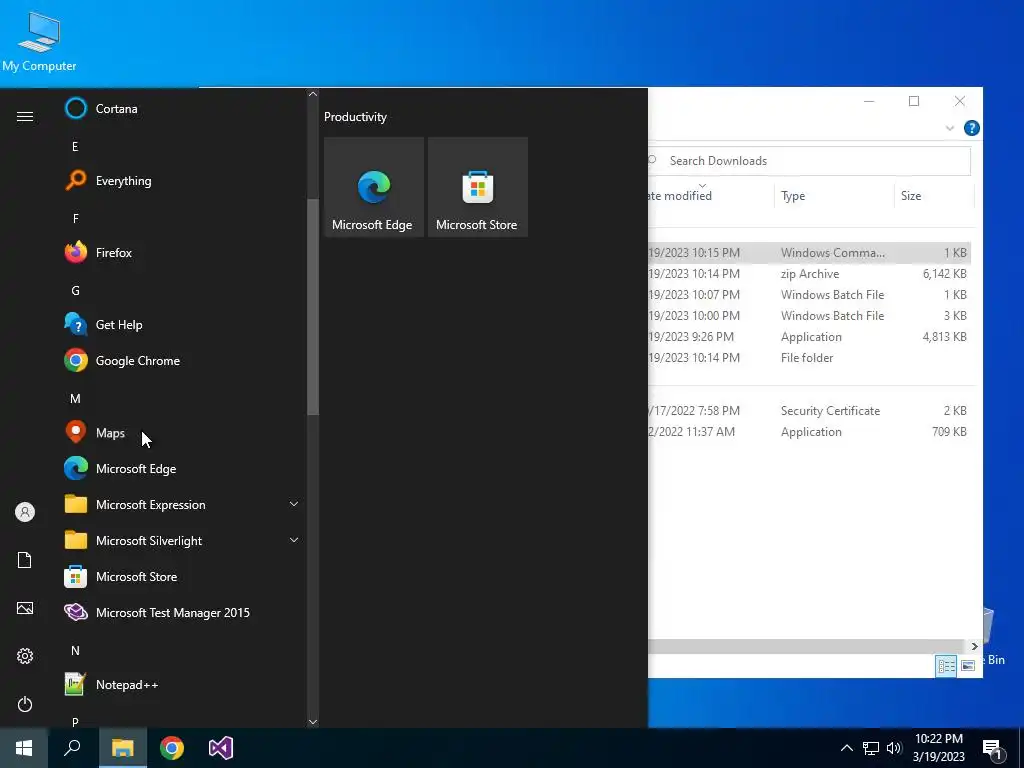
Task: Select the 4,813 KB Application row
Action: point(809,337)
